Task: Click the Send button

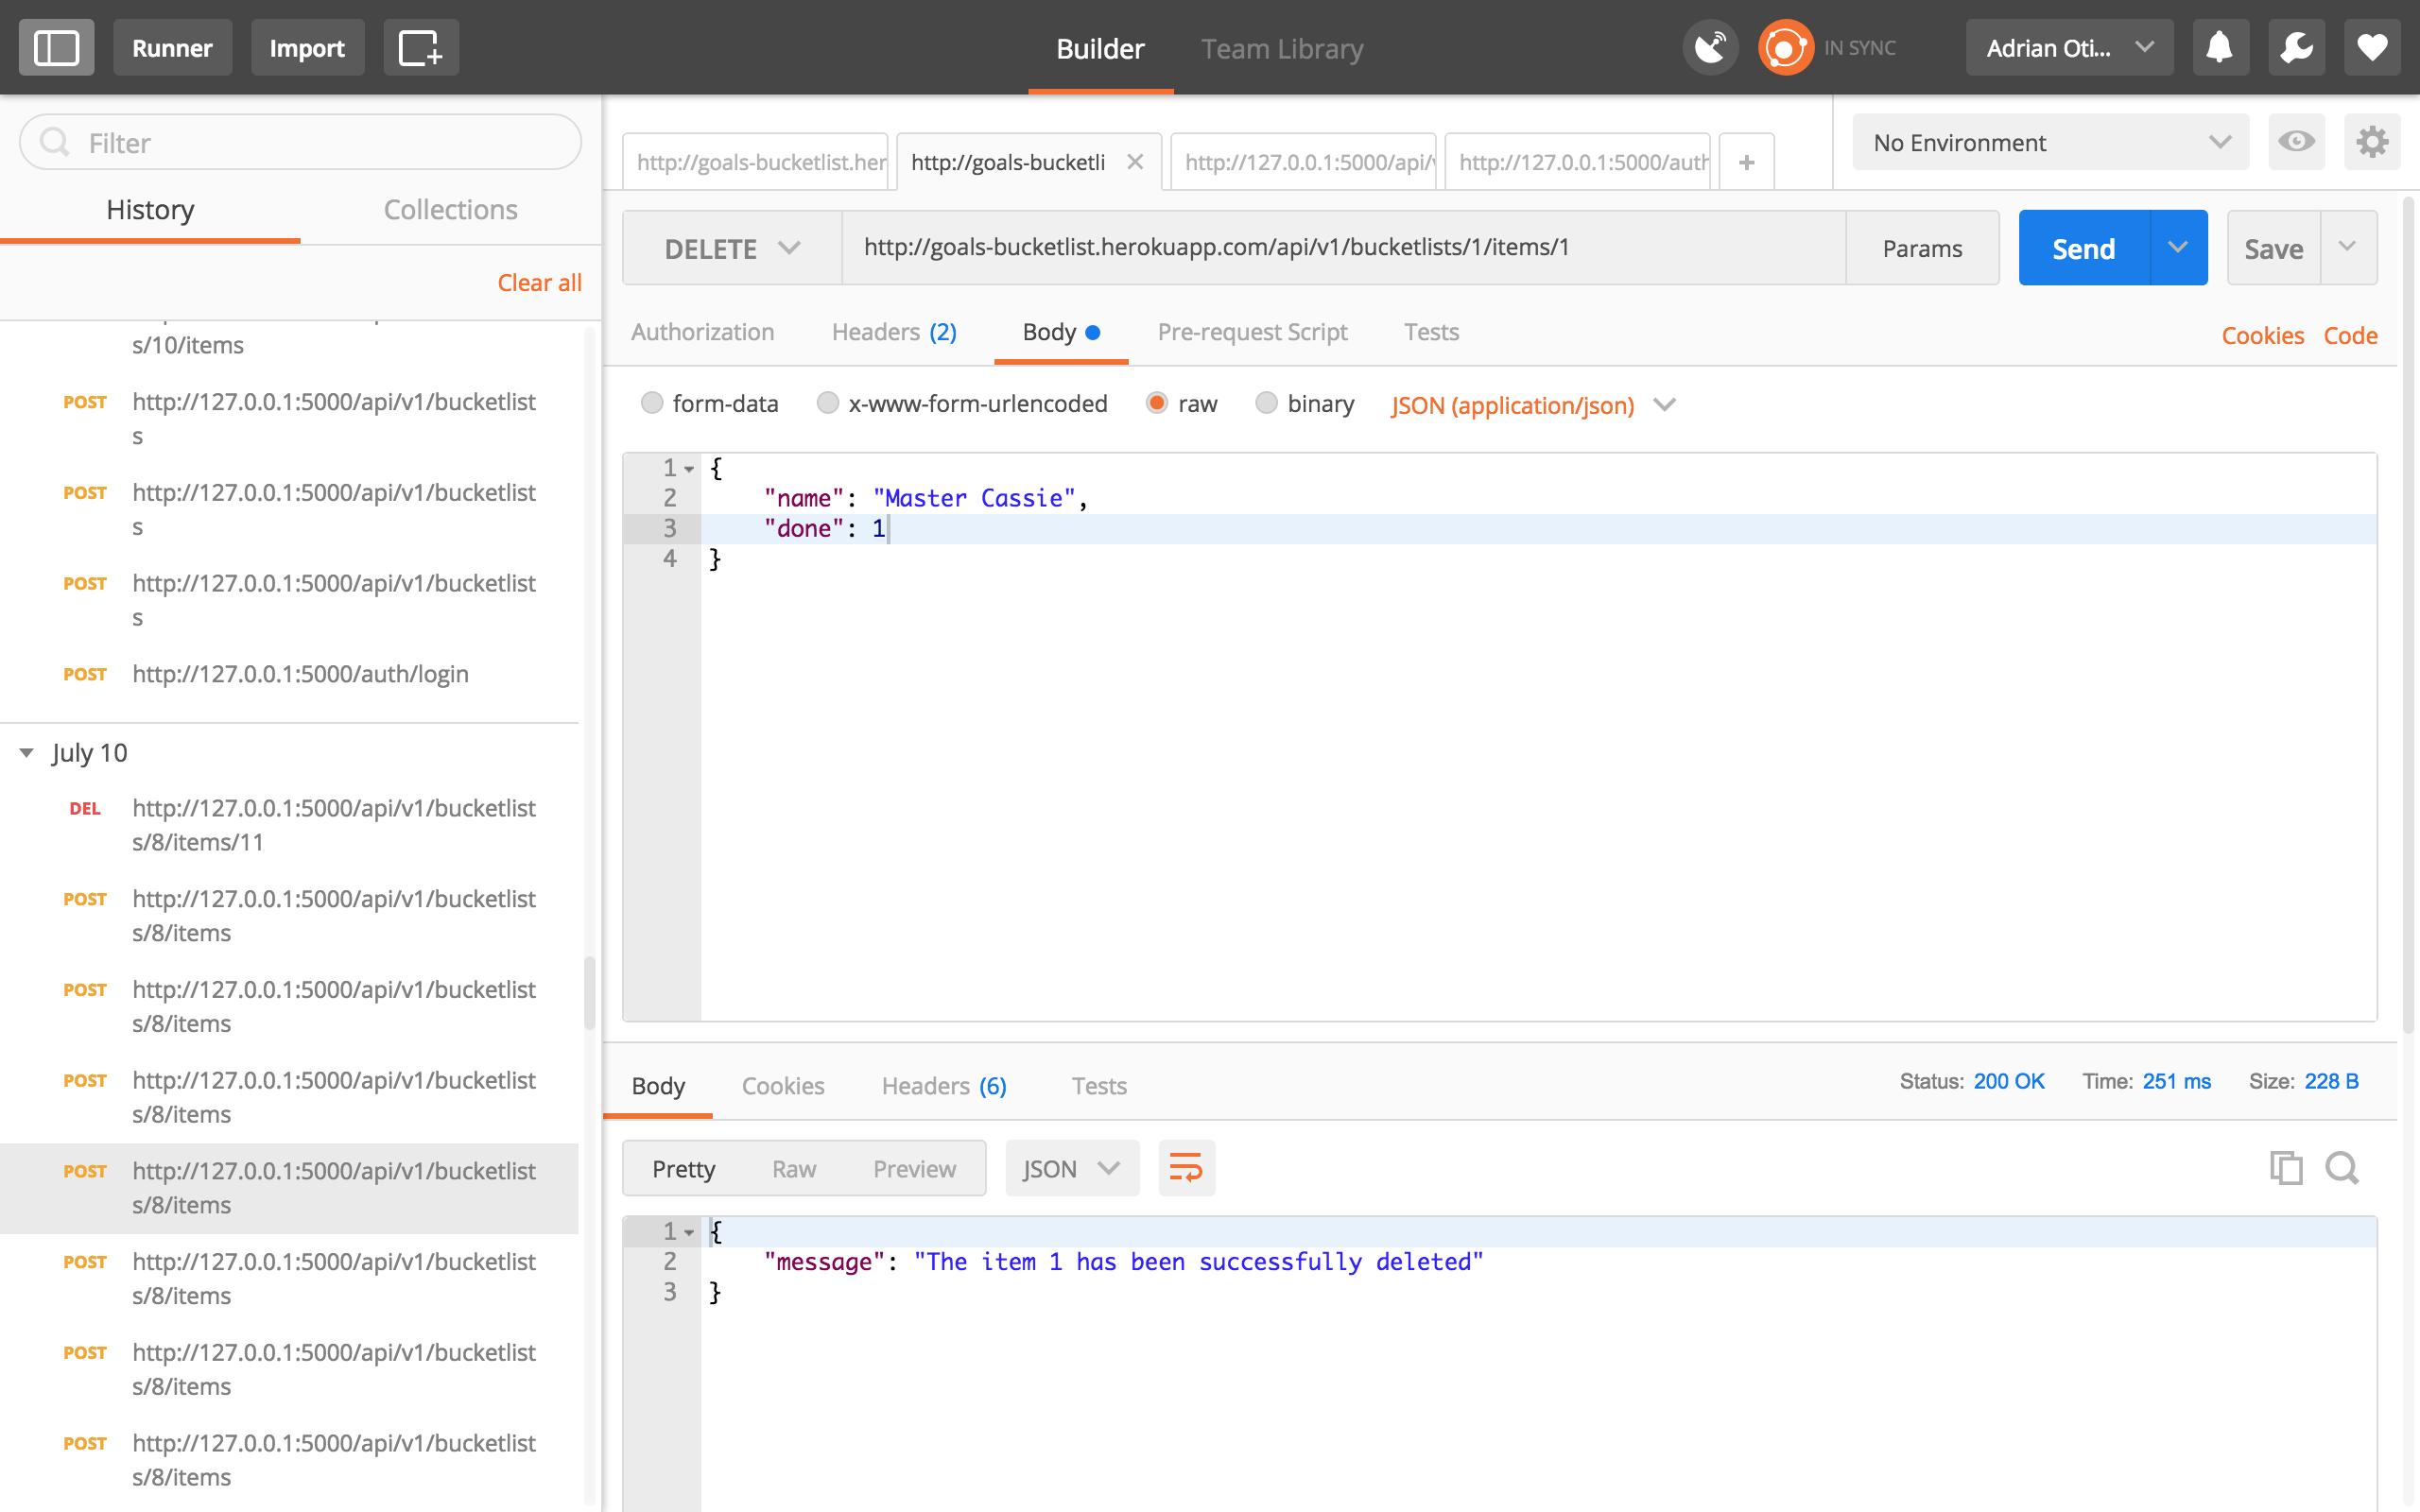Action: tap(2083, 247)
